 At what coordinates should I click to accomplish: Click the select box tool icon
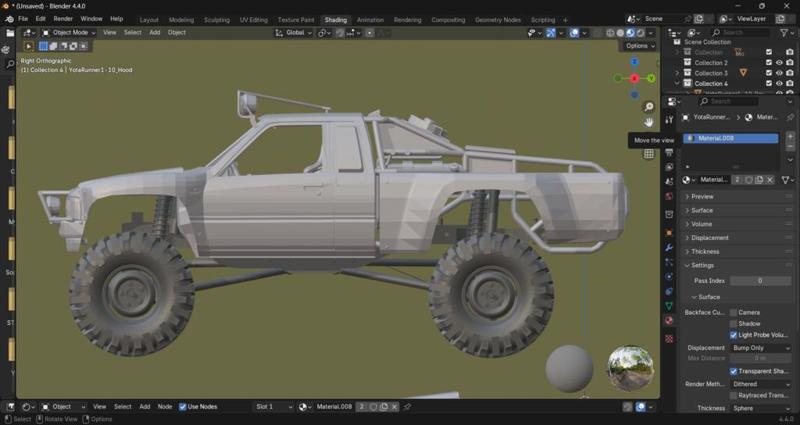(29, 46)
